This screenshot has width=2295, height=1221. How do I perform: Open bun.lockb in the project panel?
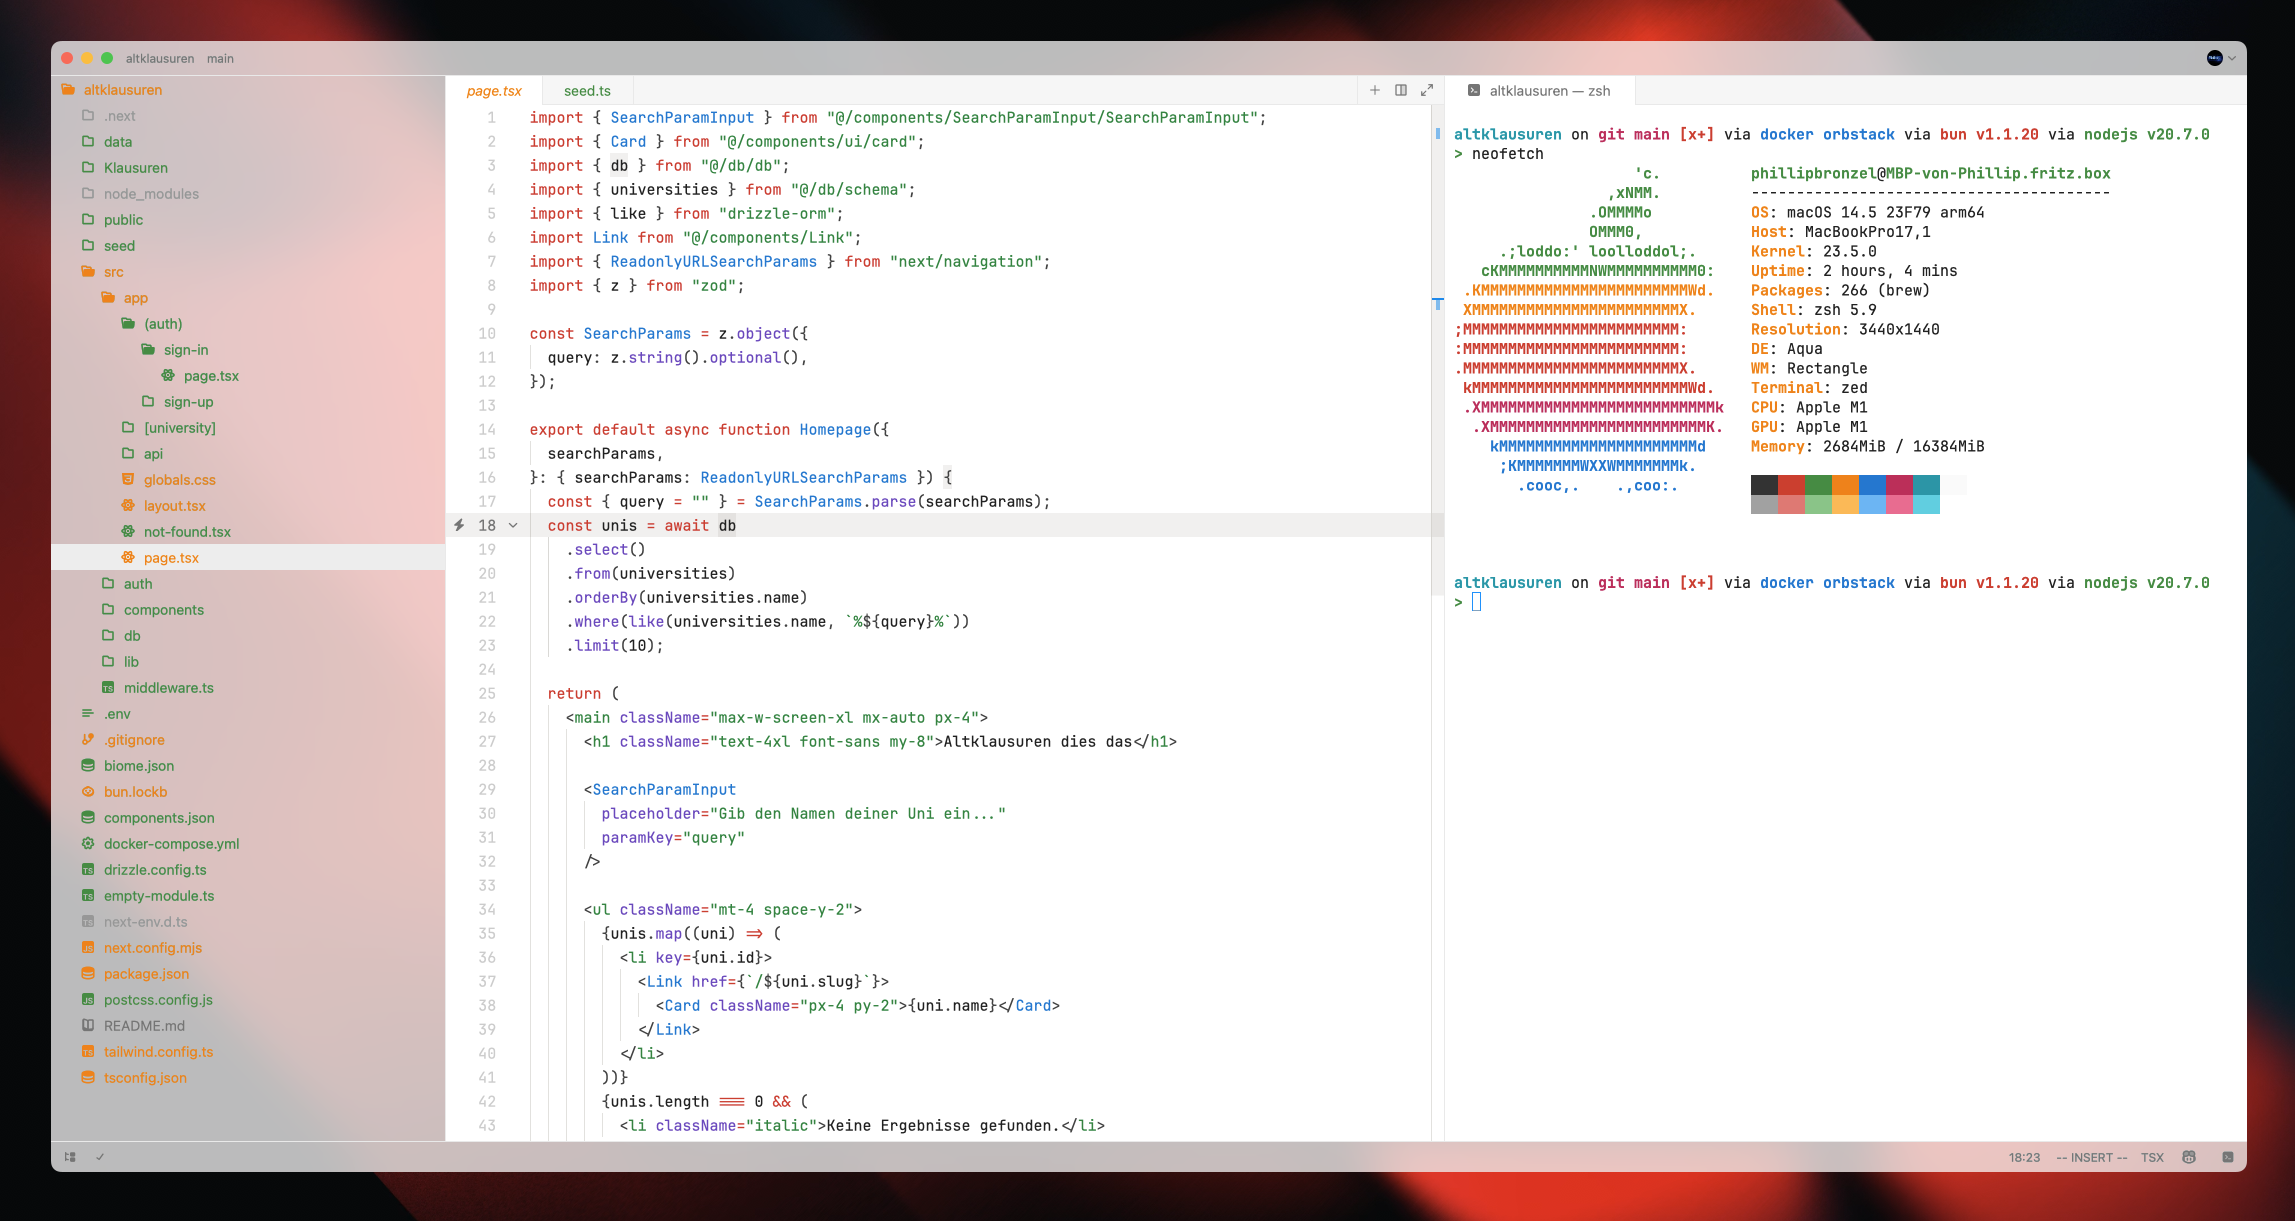tap(248, 792)
